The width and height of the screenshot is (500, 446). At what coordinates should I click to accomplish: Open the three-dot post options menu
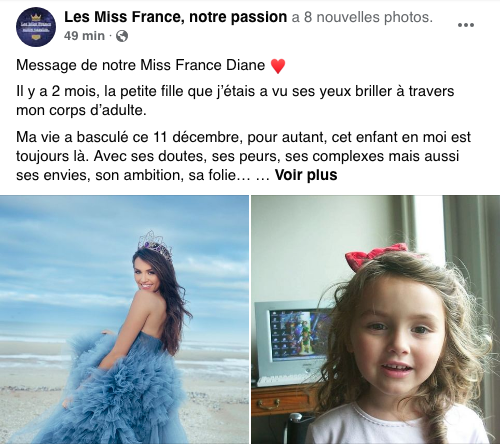tap(466, 25)
